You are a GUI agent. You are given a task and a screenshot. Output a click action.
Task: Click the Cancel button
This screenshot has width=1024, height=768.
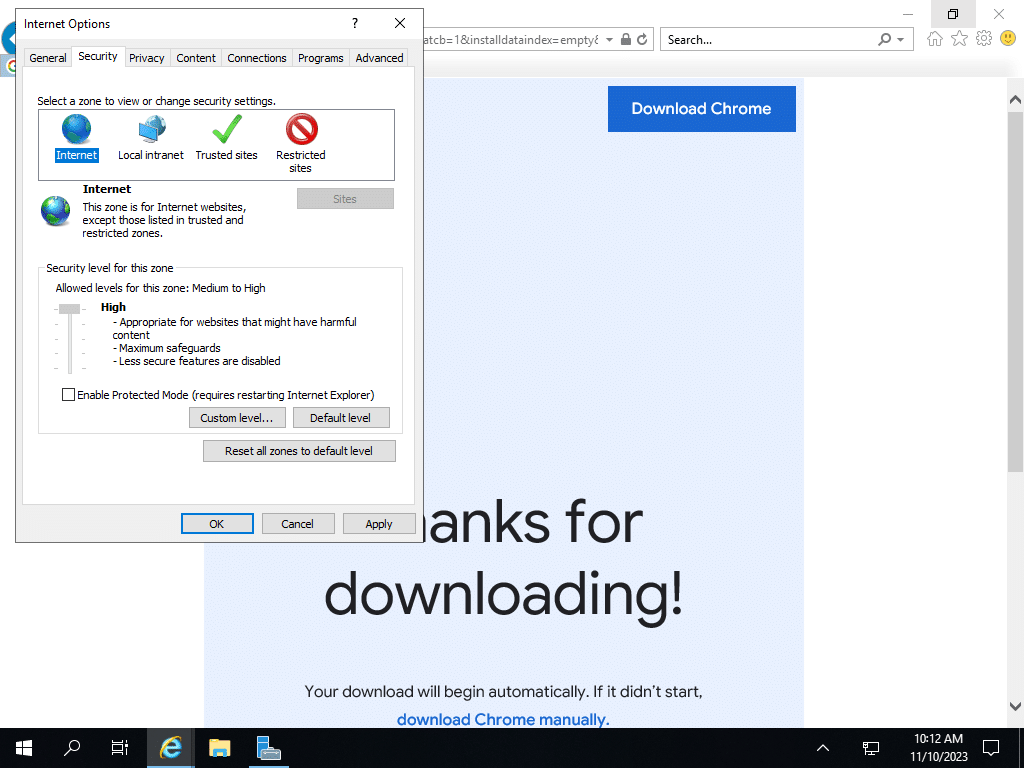[298, 524]
